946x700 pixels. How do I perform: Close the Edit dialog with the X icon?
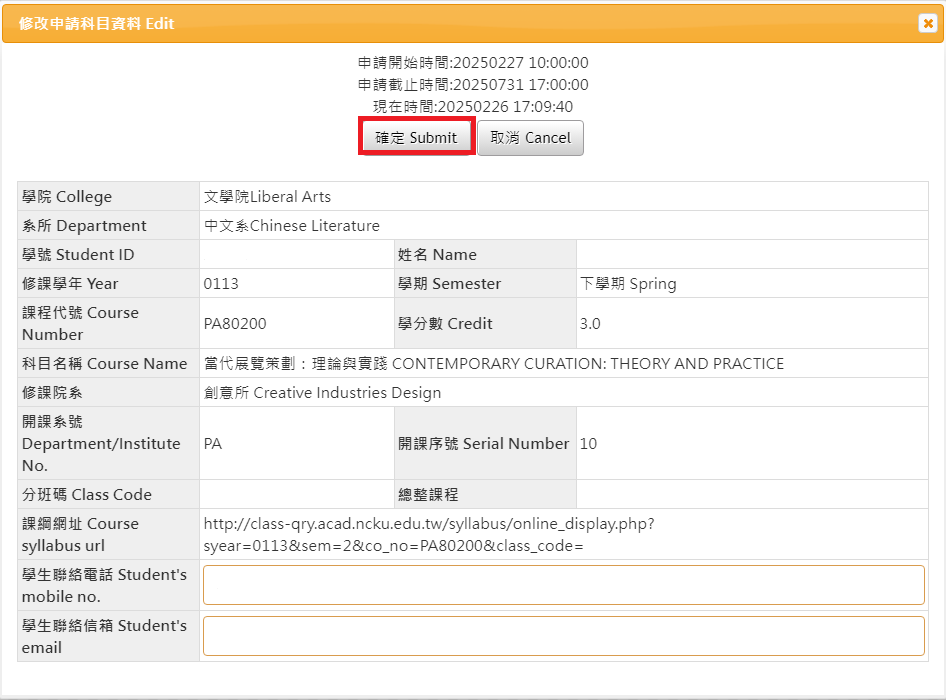927,24
